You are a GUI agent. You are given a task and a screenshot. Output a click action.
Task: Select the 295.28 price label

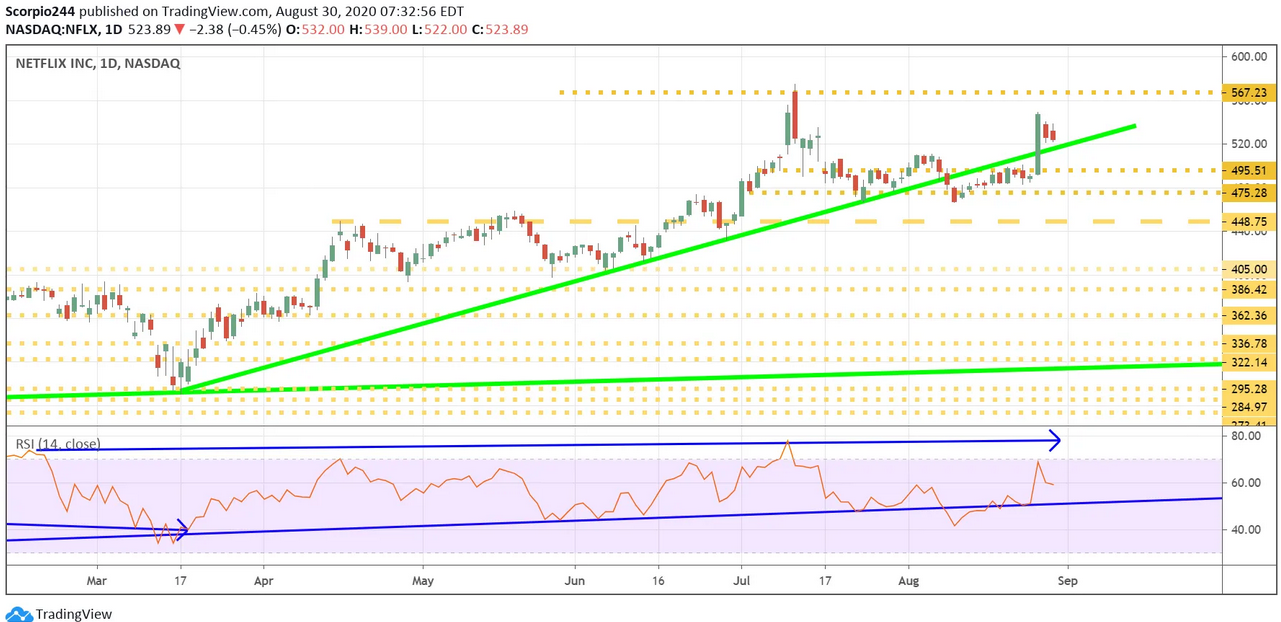(x=1250, y=389)
